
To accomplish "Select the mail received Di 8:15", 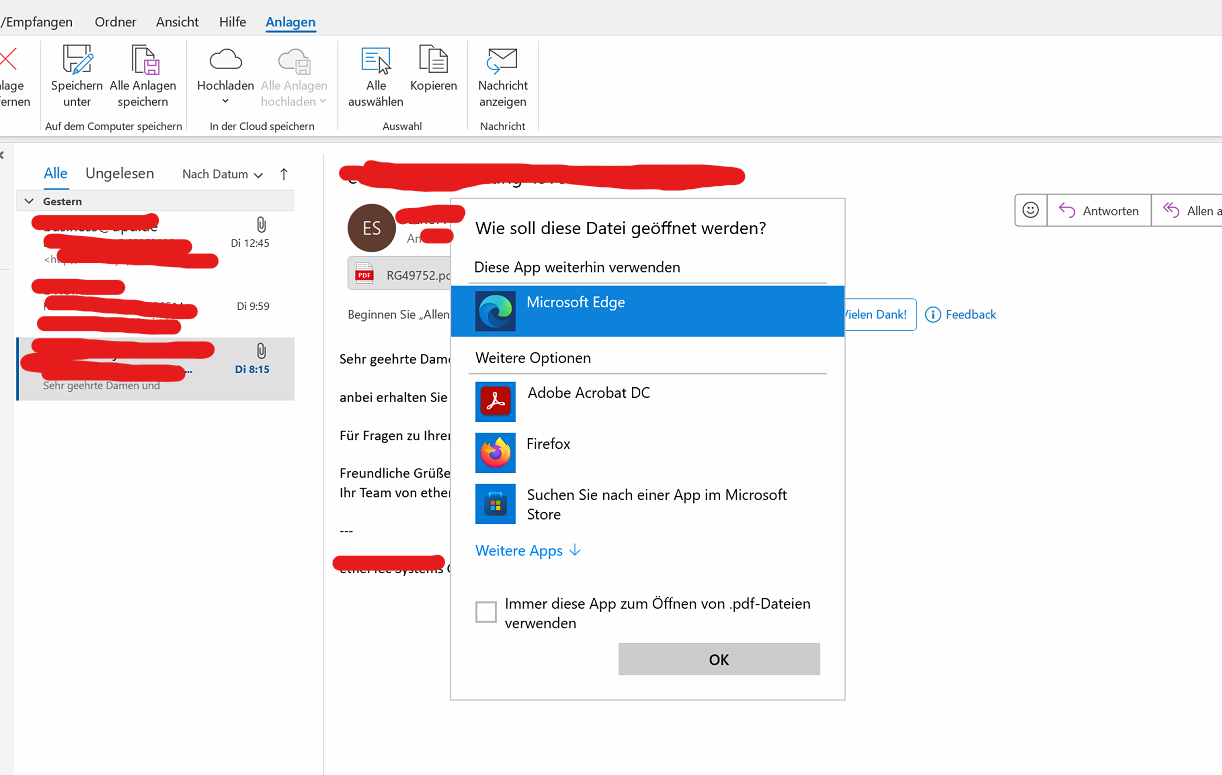I will pos(155,369).
